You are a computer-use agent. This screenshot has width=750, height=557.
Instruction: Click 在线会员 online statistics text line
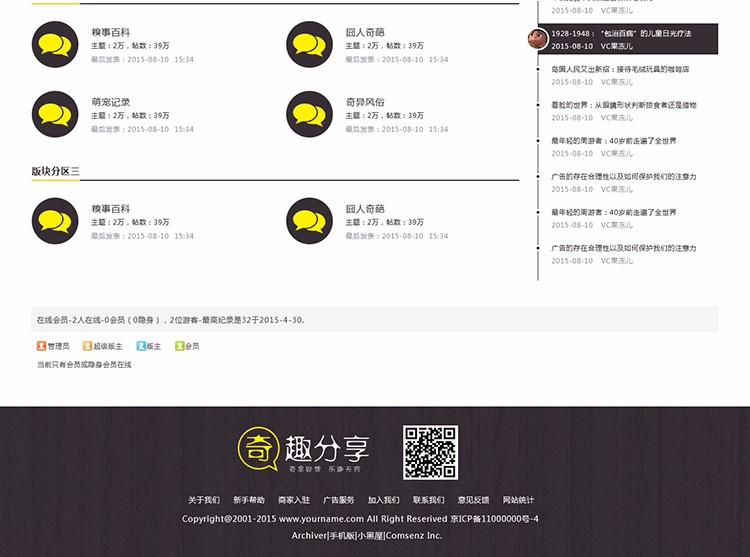tap(171, 320)
